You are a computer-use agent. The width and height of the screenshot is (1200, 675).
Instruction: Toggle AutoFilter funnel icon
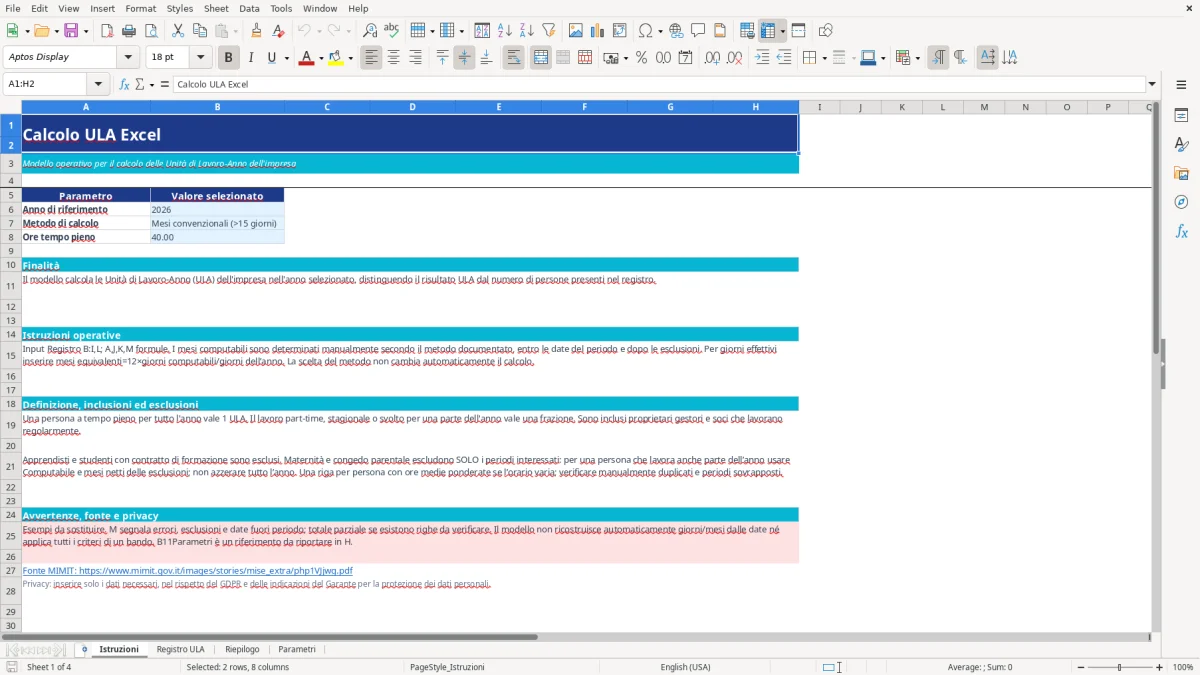click(x=549, y=31)
